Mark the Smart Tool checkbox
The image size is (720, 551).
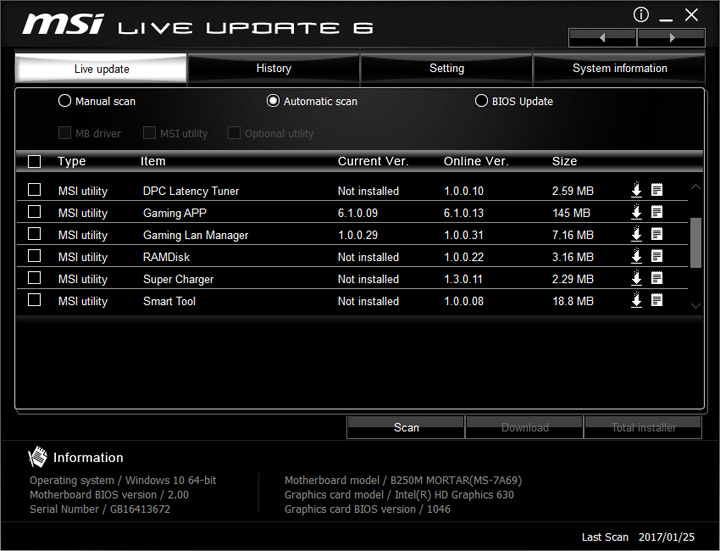pos(34,300)
